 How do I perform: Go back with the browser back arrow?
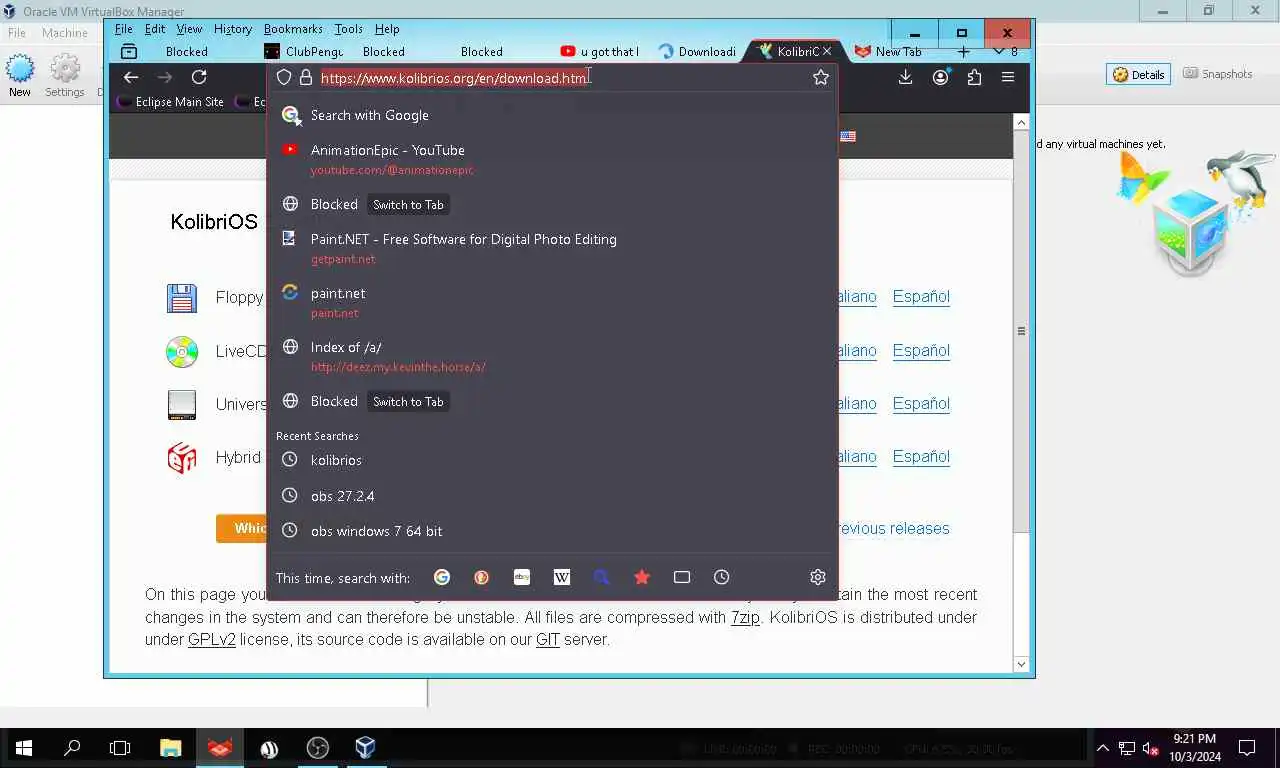pos(131,77)
